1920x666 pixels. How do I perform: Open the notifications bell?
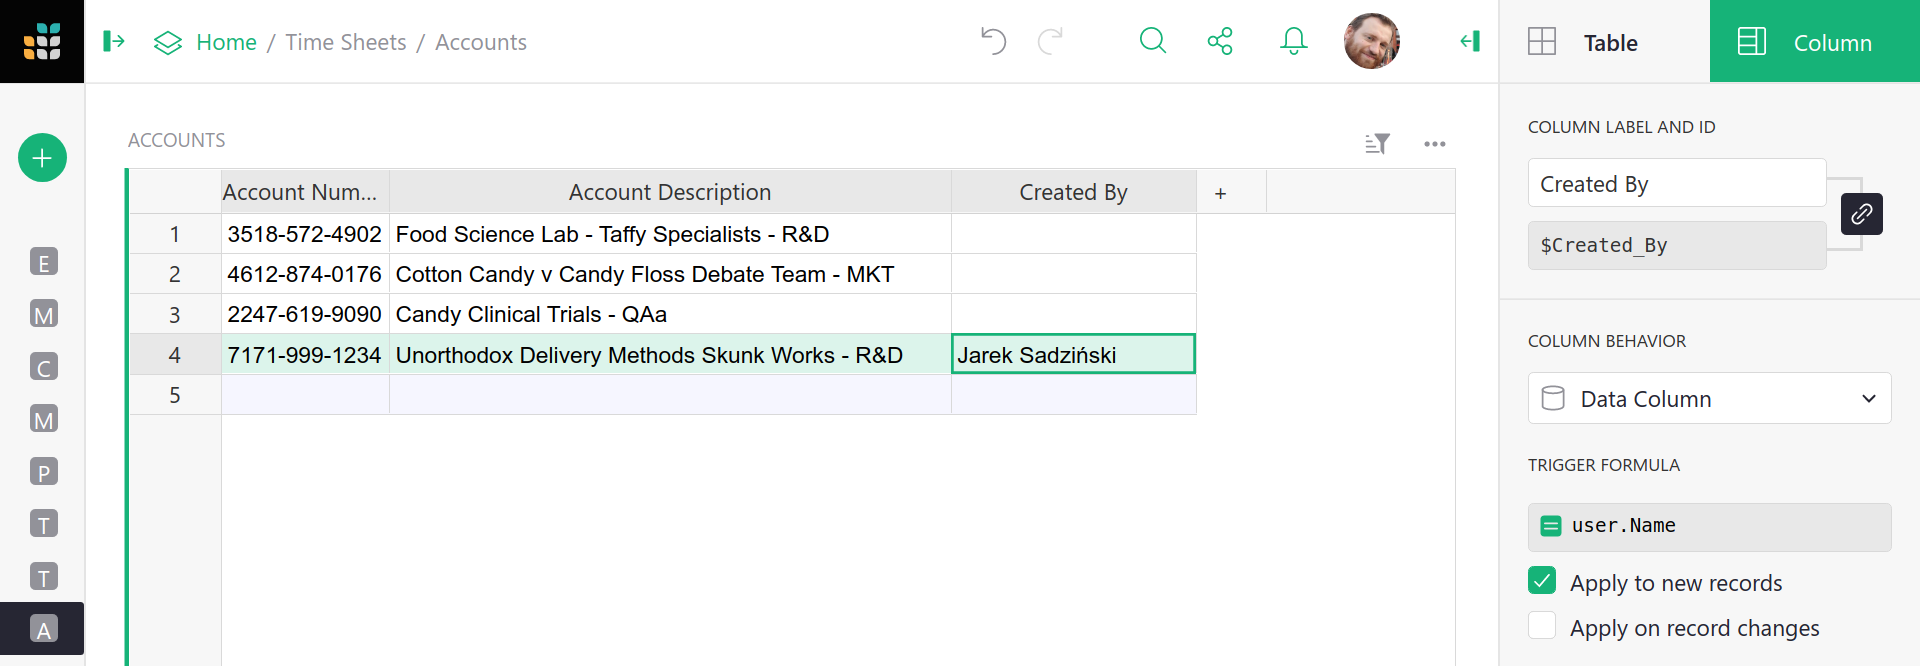1293,41
